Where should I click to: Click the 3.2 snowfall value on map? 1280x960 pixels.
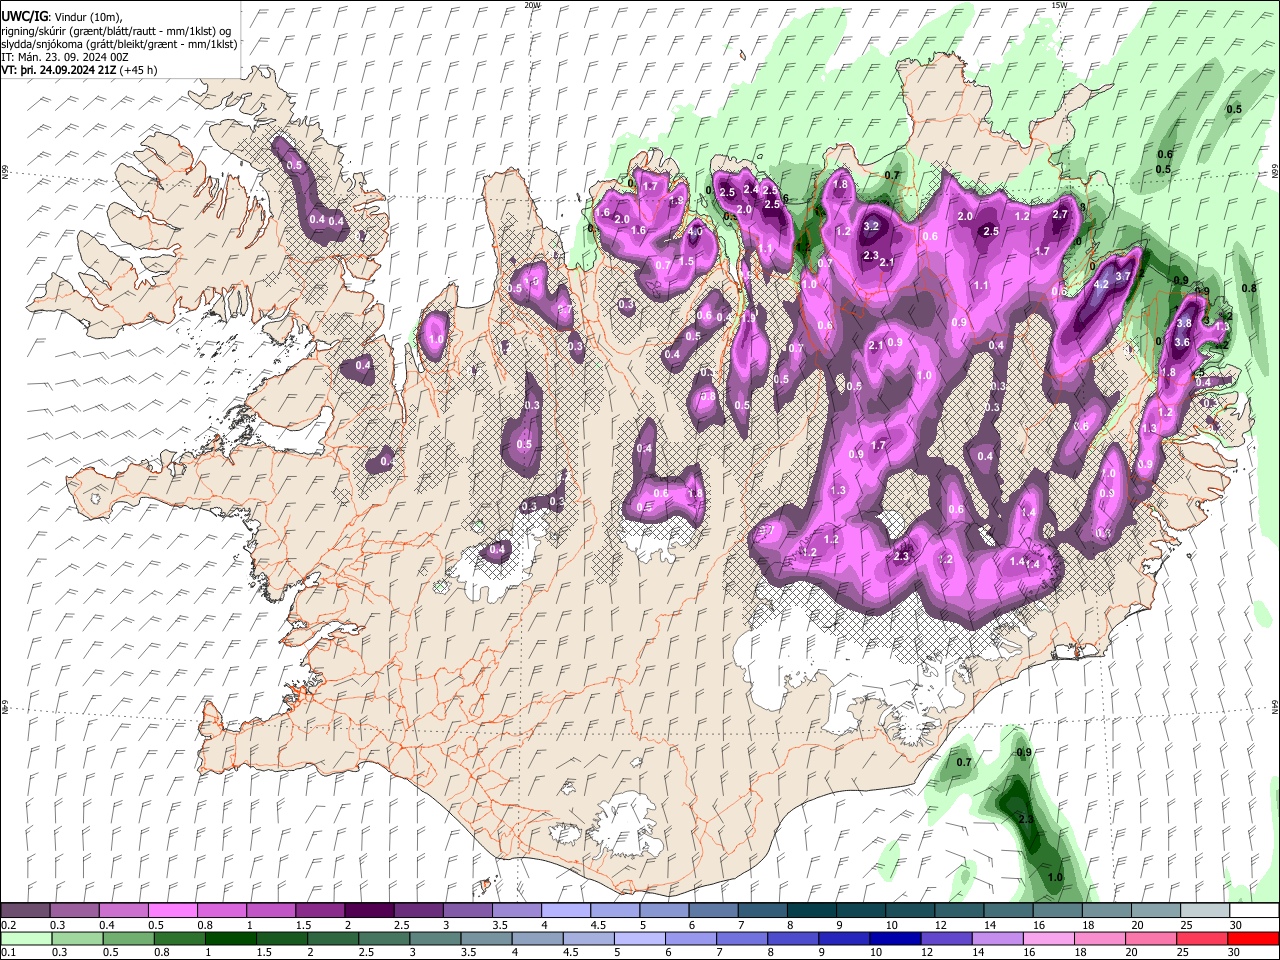(871, 226)
